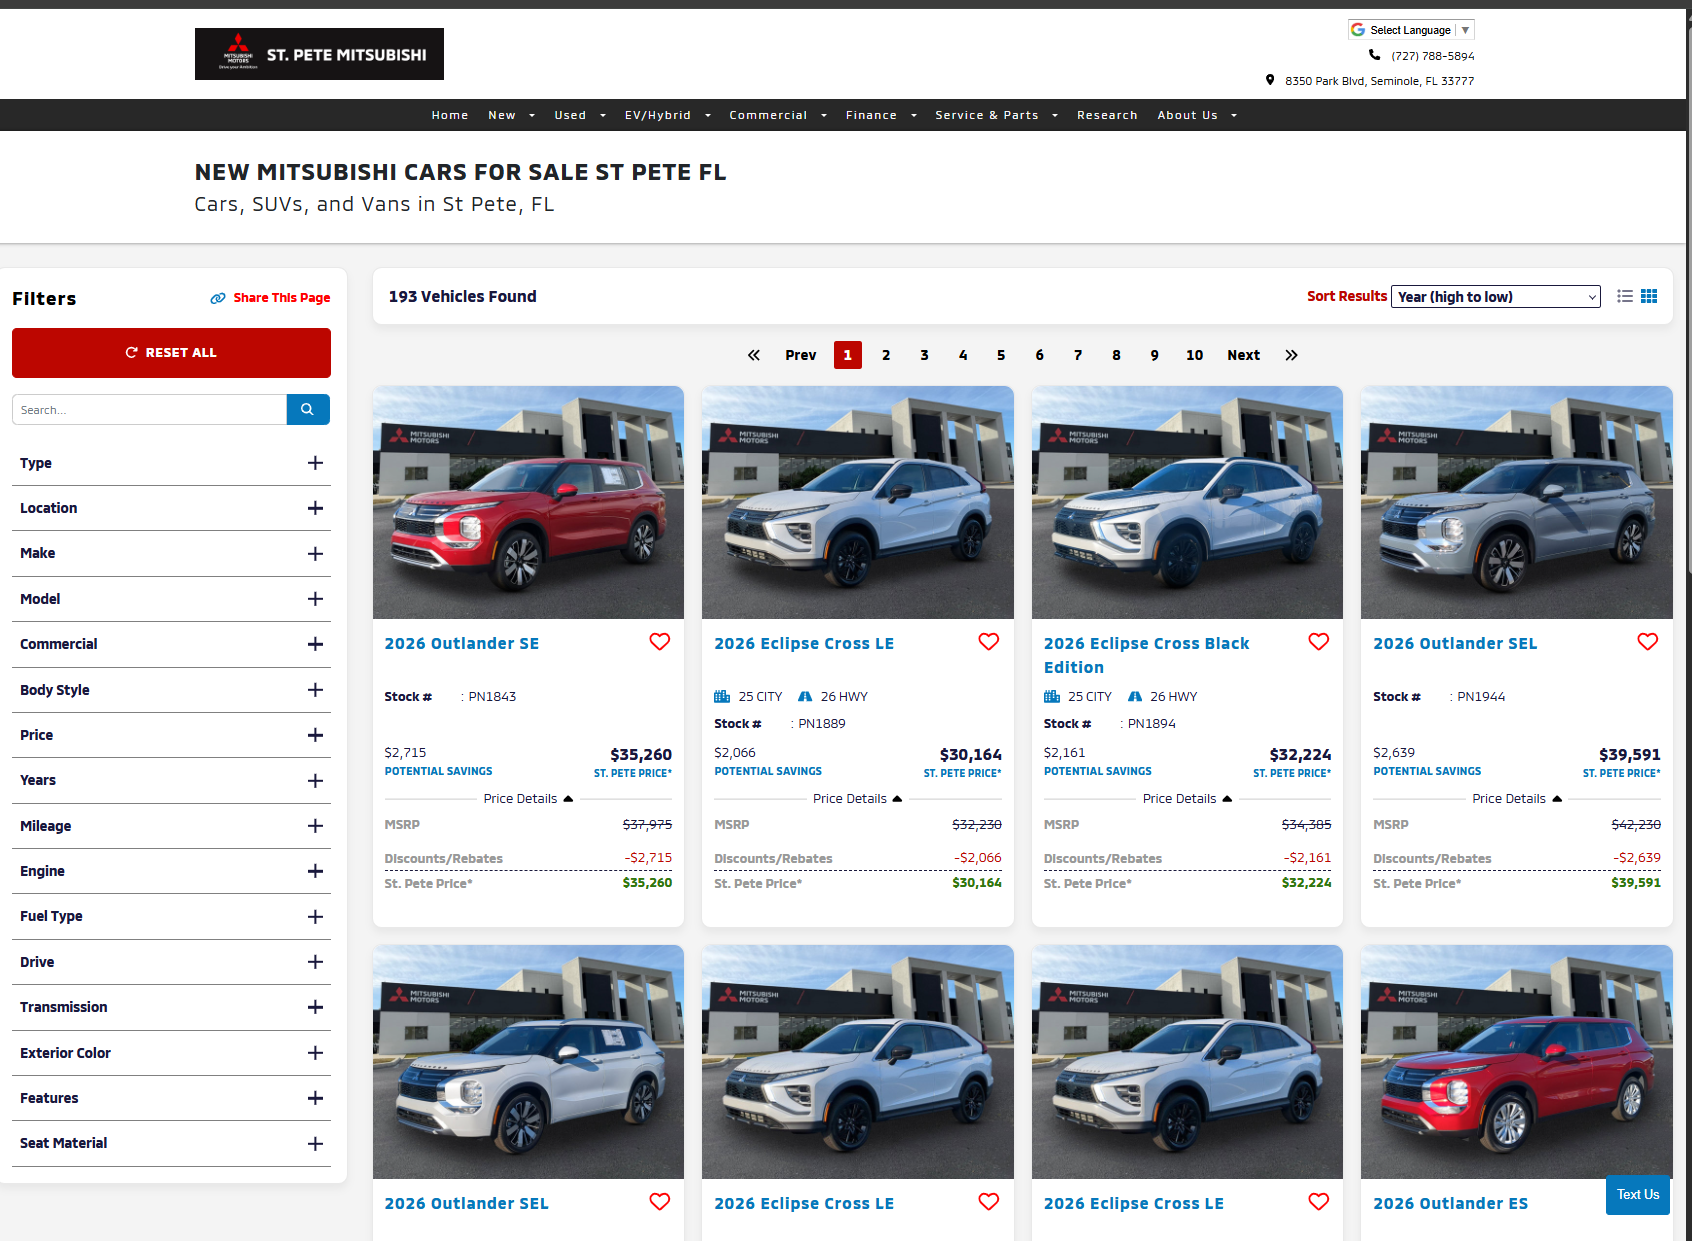The image size is (1692, 1241).
Task: Collapse Price Details on Outlander SE card
Action: click(x=528, y=799)
